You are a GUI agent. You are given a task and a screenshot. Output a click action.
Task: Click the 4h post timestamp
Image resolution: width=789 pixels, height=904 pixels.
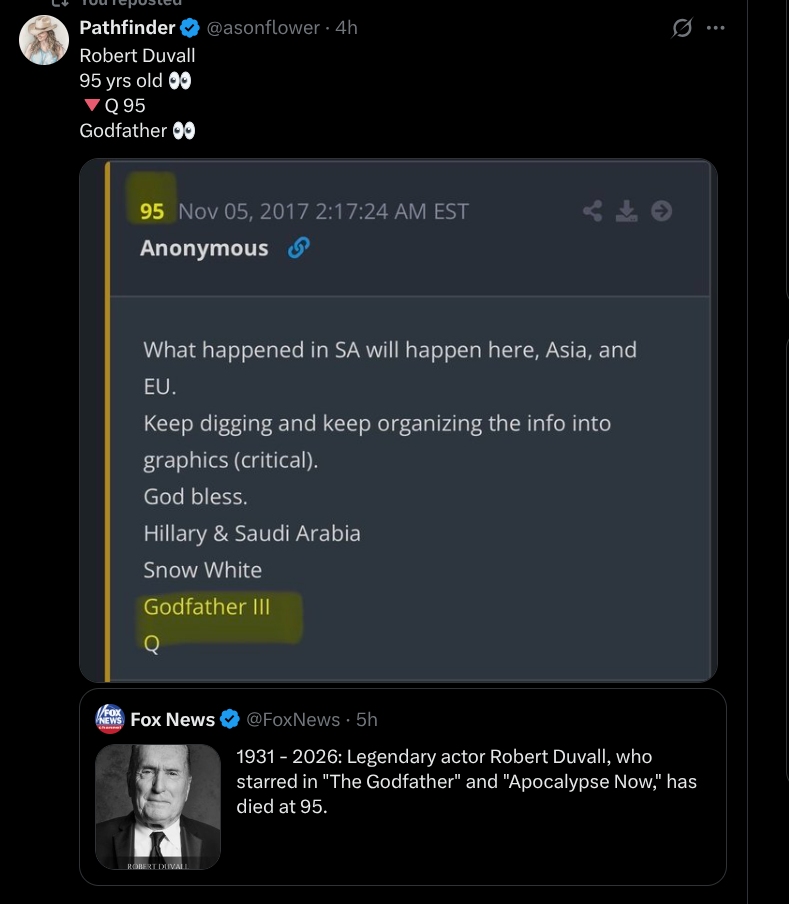tap(346, 28)
